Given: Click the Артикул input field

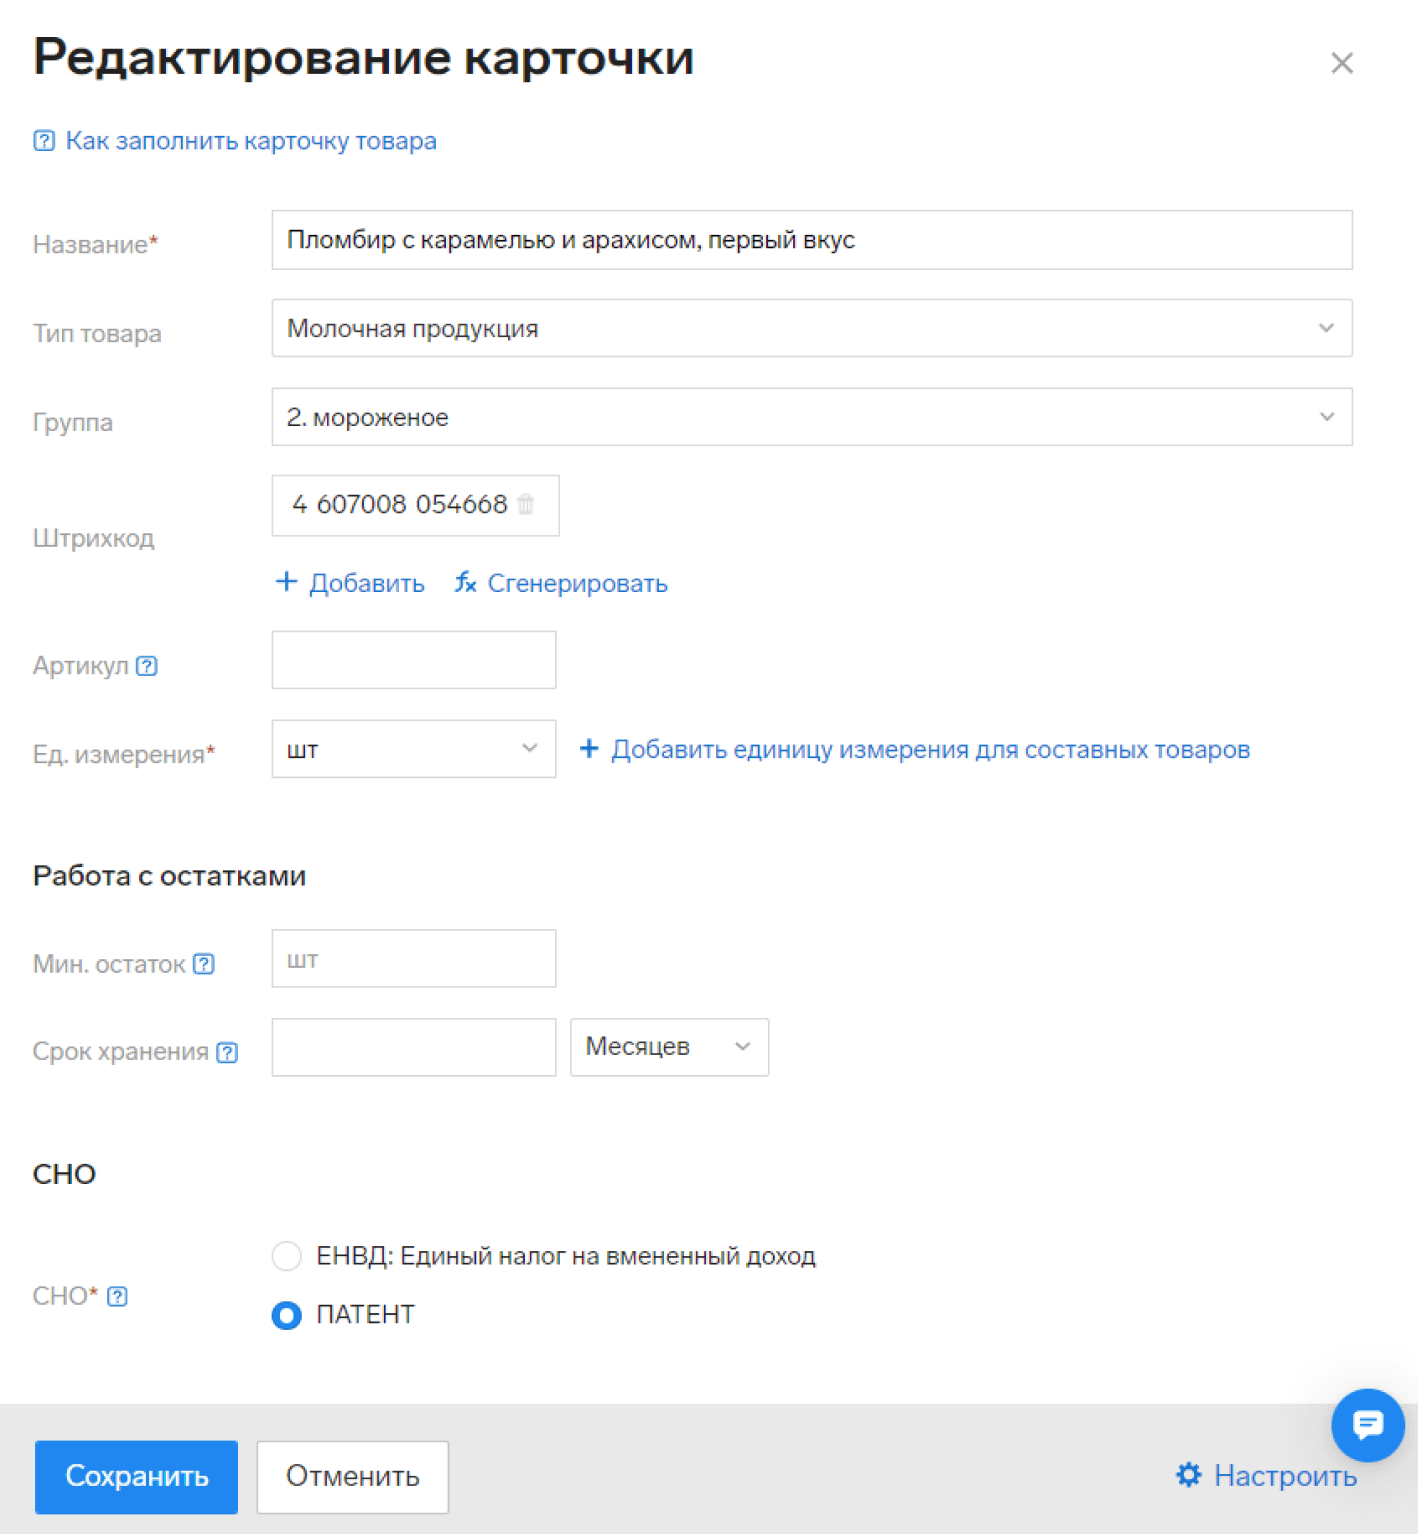Looking at the screenshot, I should pyautogui.click(x=414, y=660).
